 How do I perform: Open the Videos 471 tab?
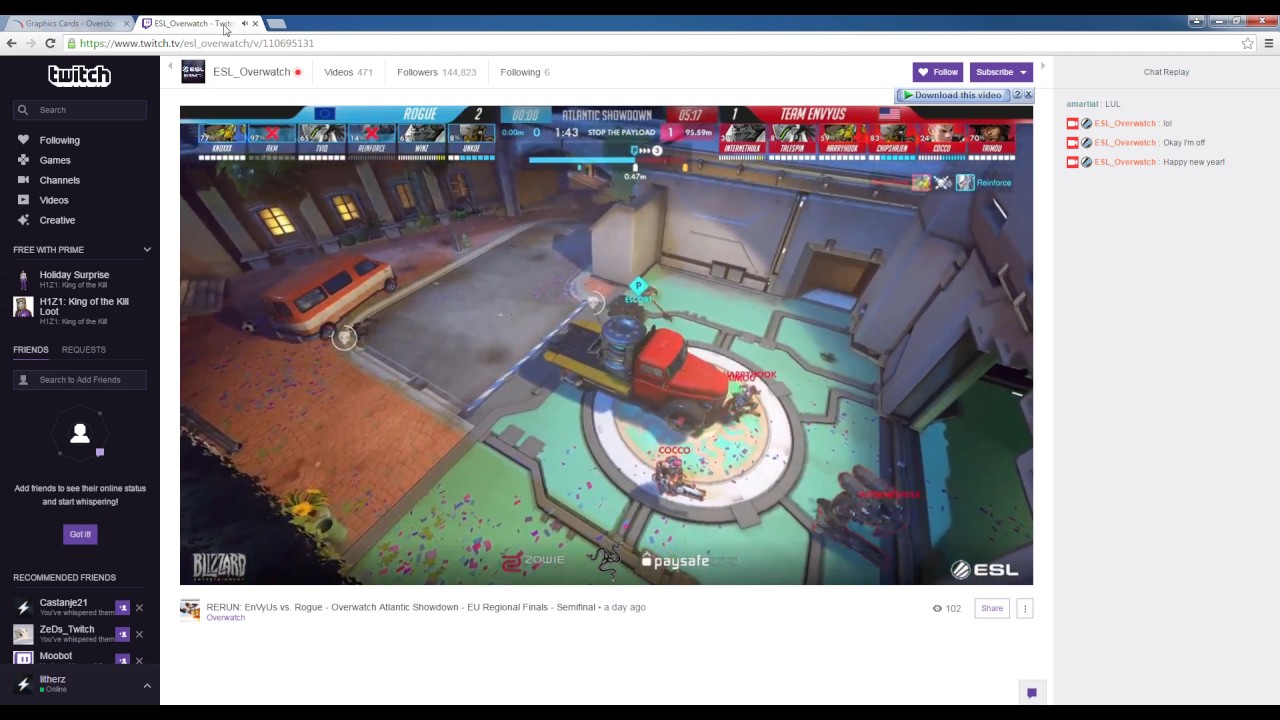click(348, 72)
